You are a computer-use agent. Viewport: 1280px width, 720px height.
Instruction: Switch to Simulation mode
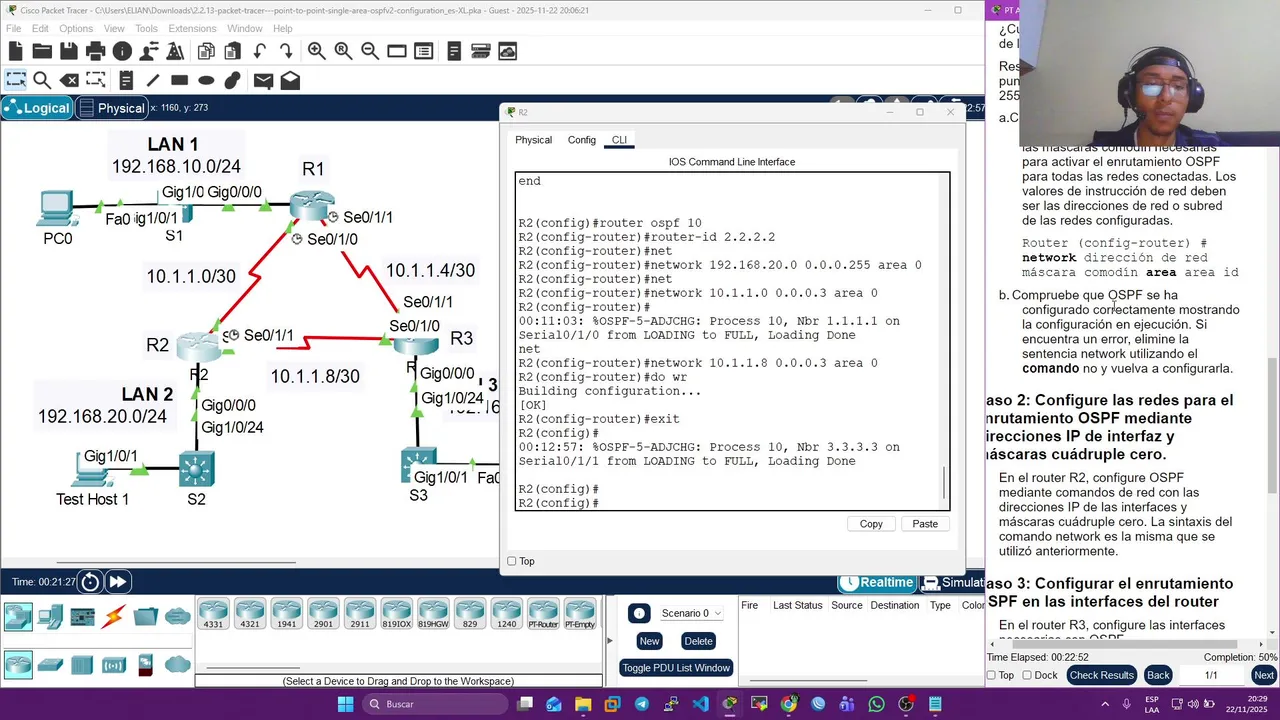[951, 582]
